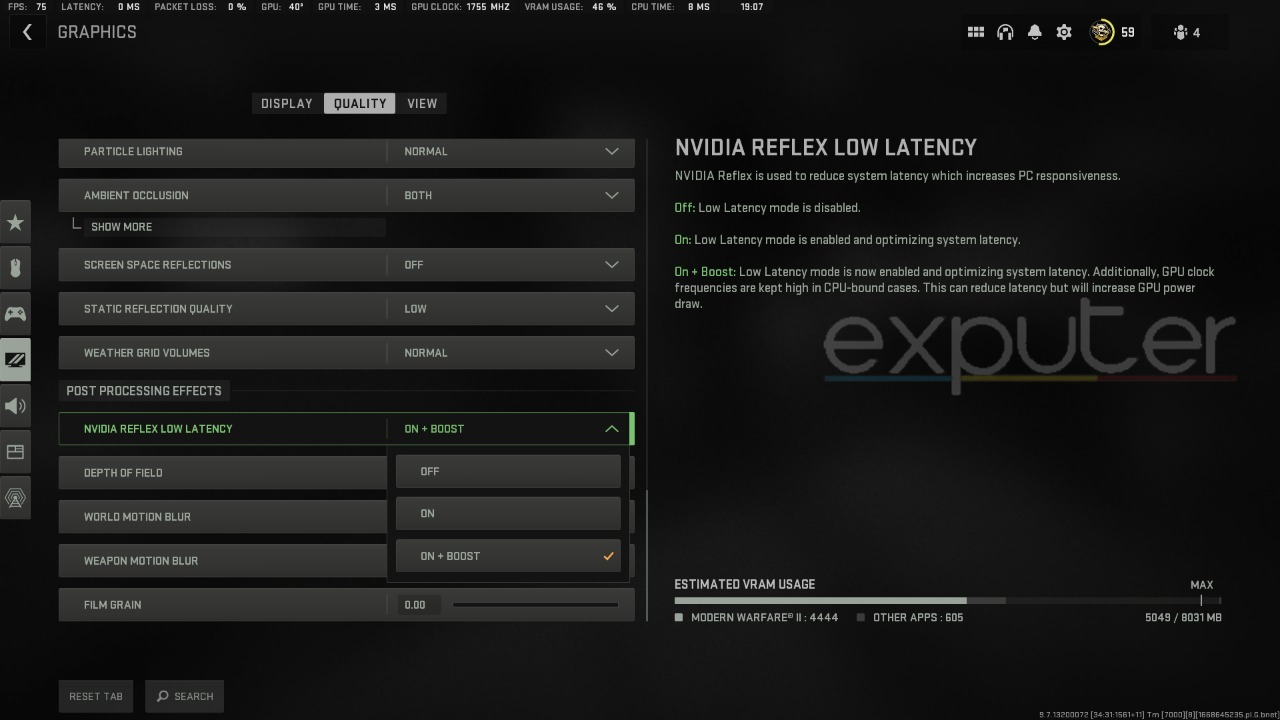The height and width of the screenshot is (720, 1280).
Task: Open the headset voice chat icon
Action: tap(1005, 32)
